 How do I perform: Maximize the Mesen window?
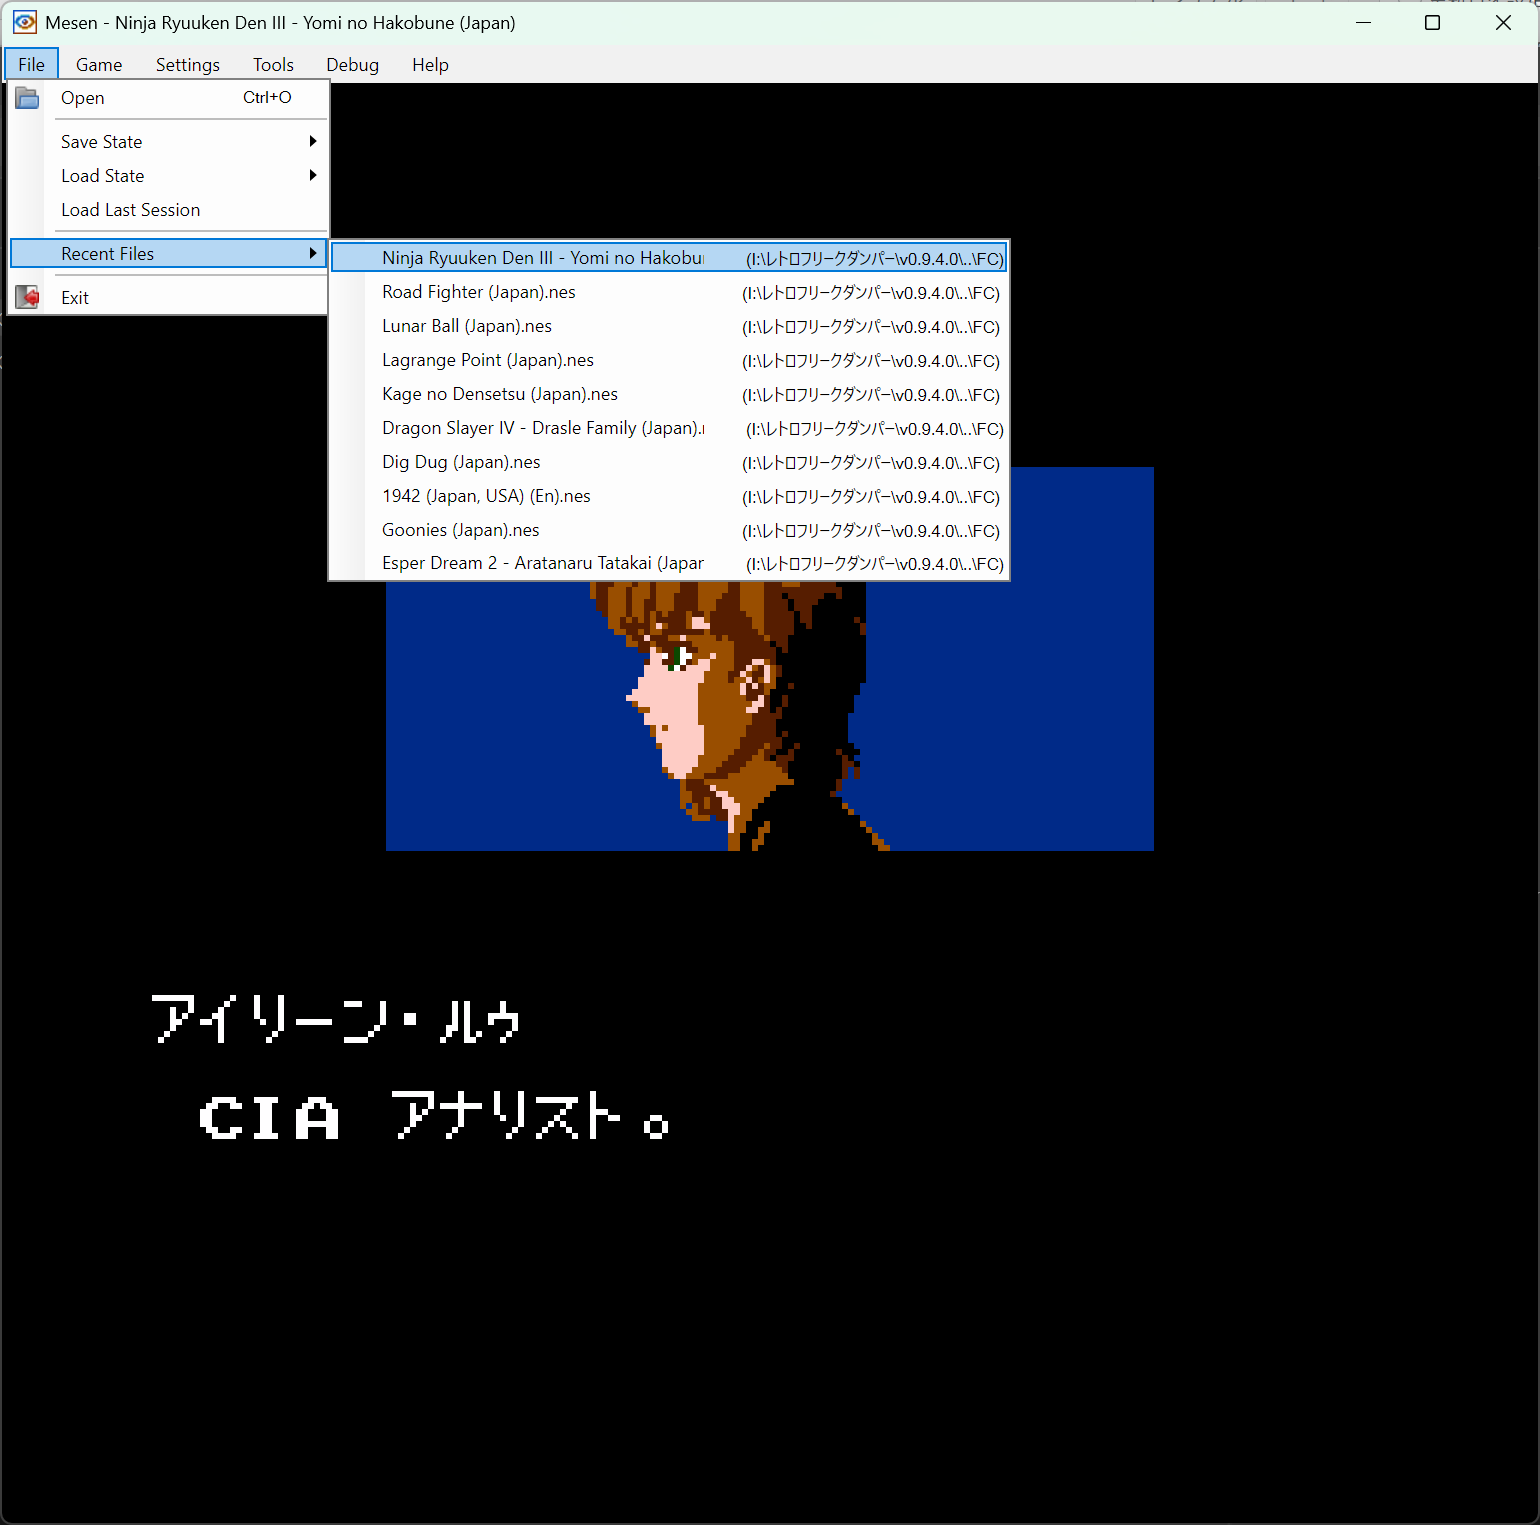[1432, 23]
